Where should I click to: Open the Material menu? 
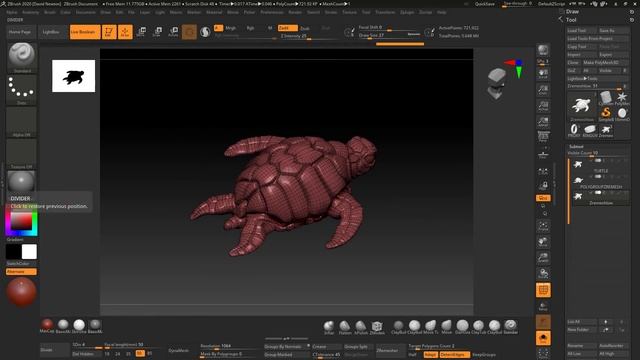click(x=214, y=12)
